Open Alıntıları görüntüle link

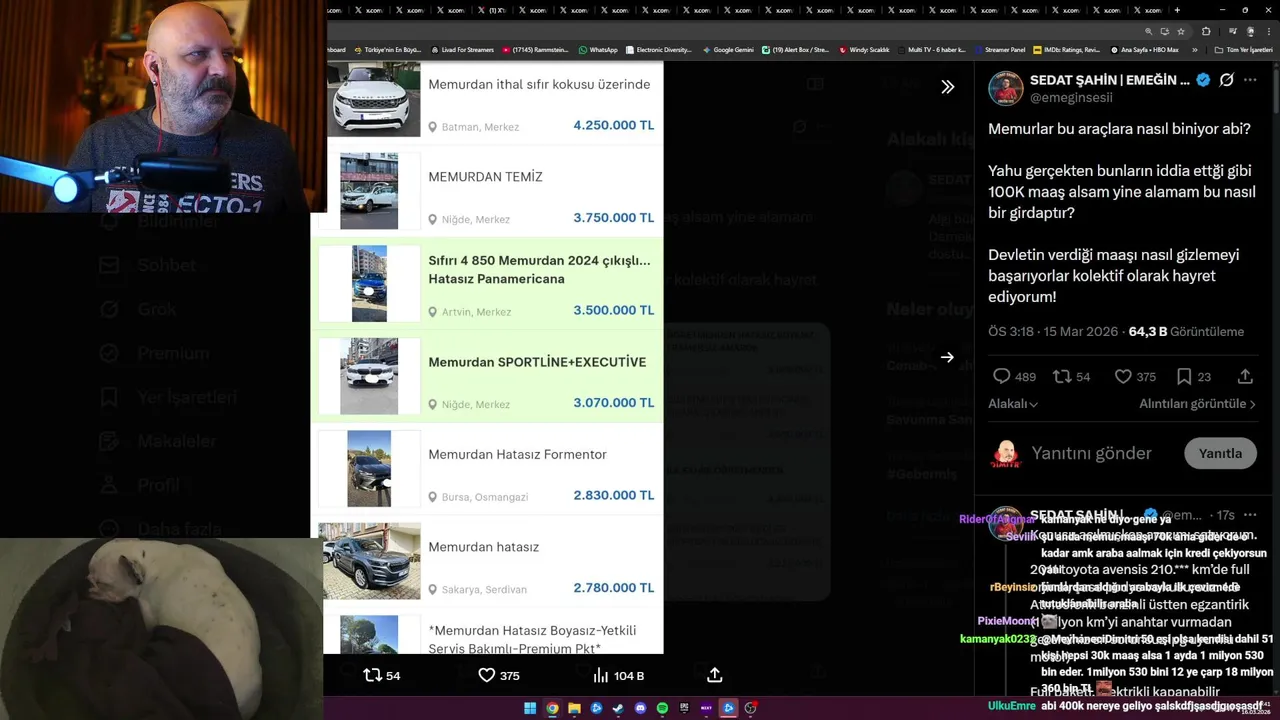(1197, 404)
